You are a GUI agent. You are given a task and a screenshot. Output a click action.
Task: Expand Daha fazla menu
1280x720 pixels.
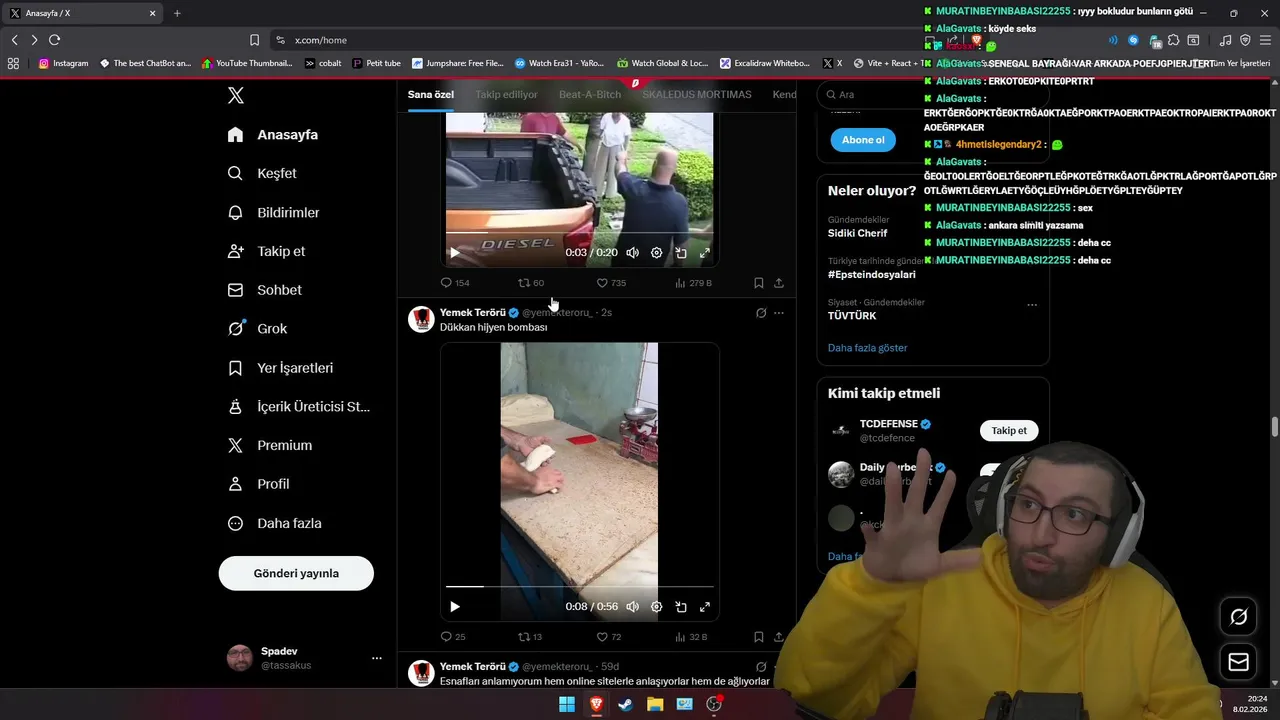click(x=274, y=523)
